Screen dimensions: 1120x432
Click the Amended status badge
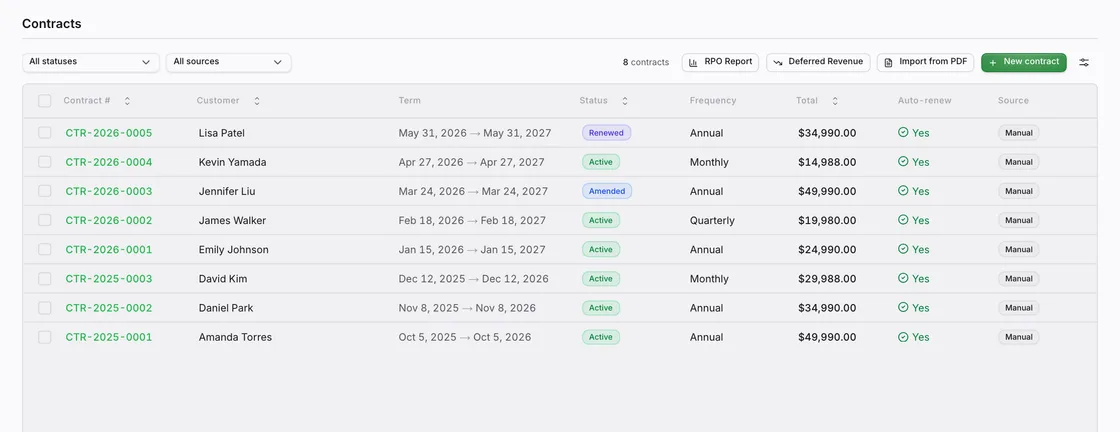[x=607, y=191]
